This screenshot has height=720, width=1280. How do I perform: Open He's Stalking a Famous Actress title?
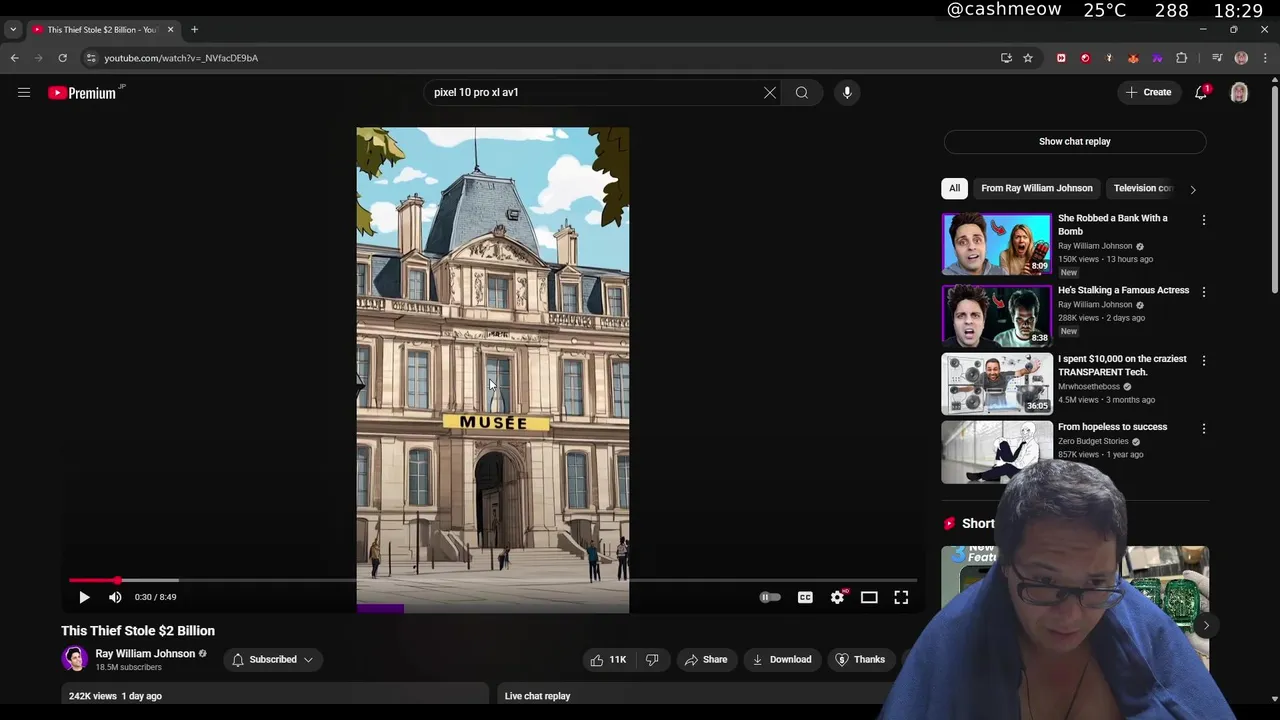(x=1123, y=290)
